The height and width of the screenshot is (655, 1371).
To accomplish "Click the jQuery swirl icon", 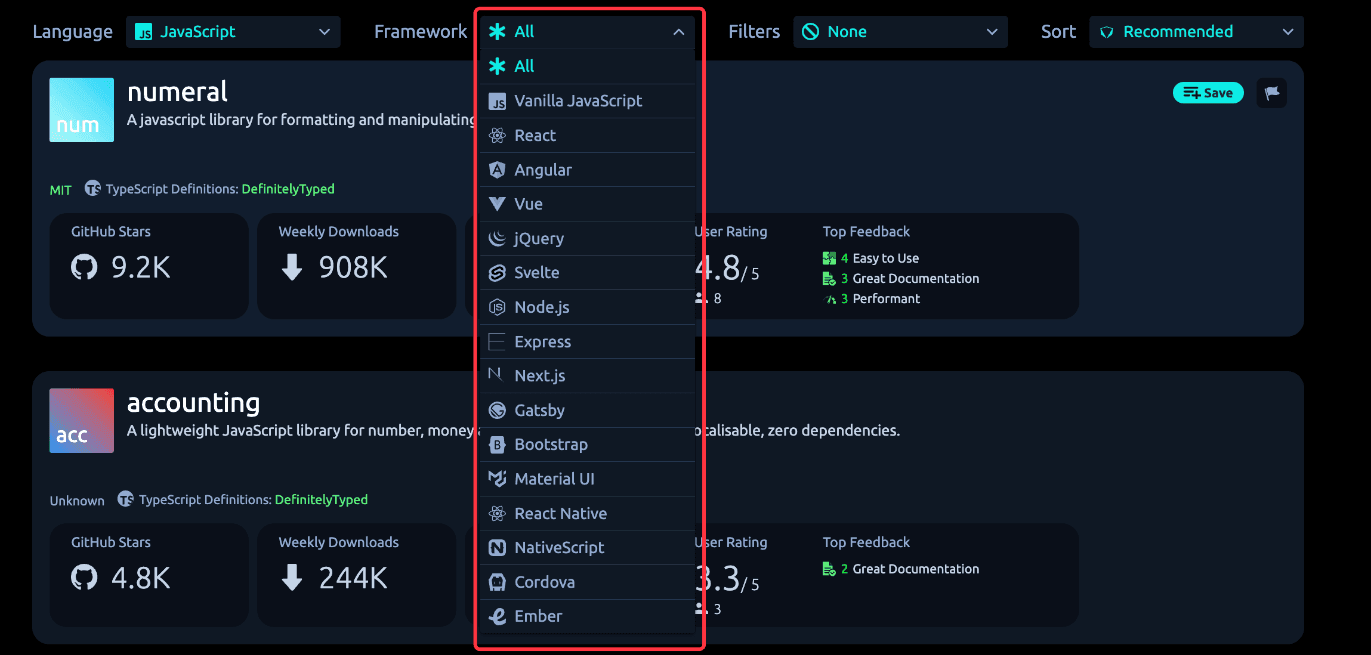I will (497, 238).
